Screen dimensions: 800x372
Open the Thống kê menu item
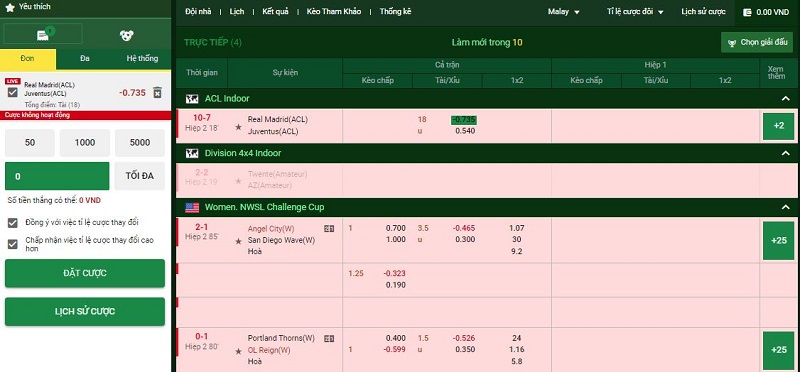(x=395, y=12)
